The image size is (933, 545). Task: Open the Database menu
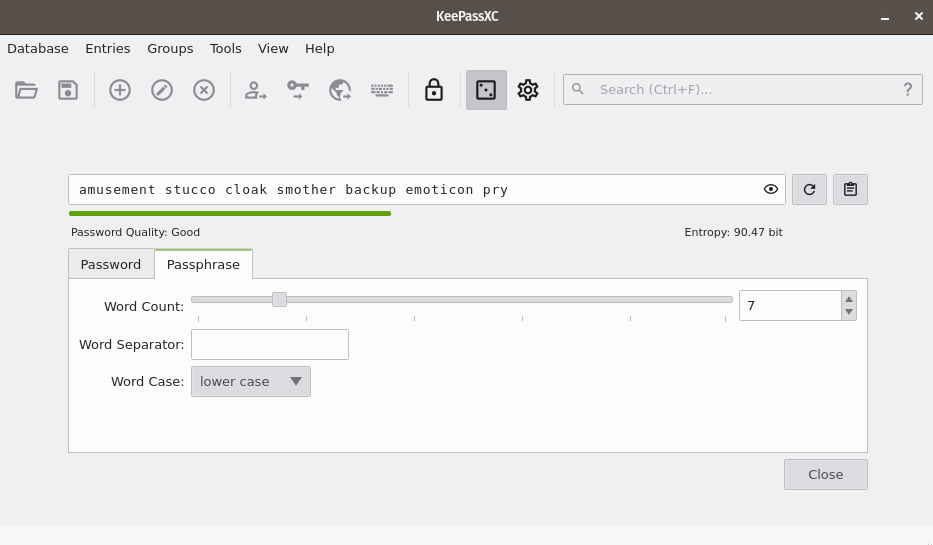(x=37, y=49)
